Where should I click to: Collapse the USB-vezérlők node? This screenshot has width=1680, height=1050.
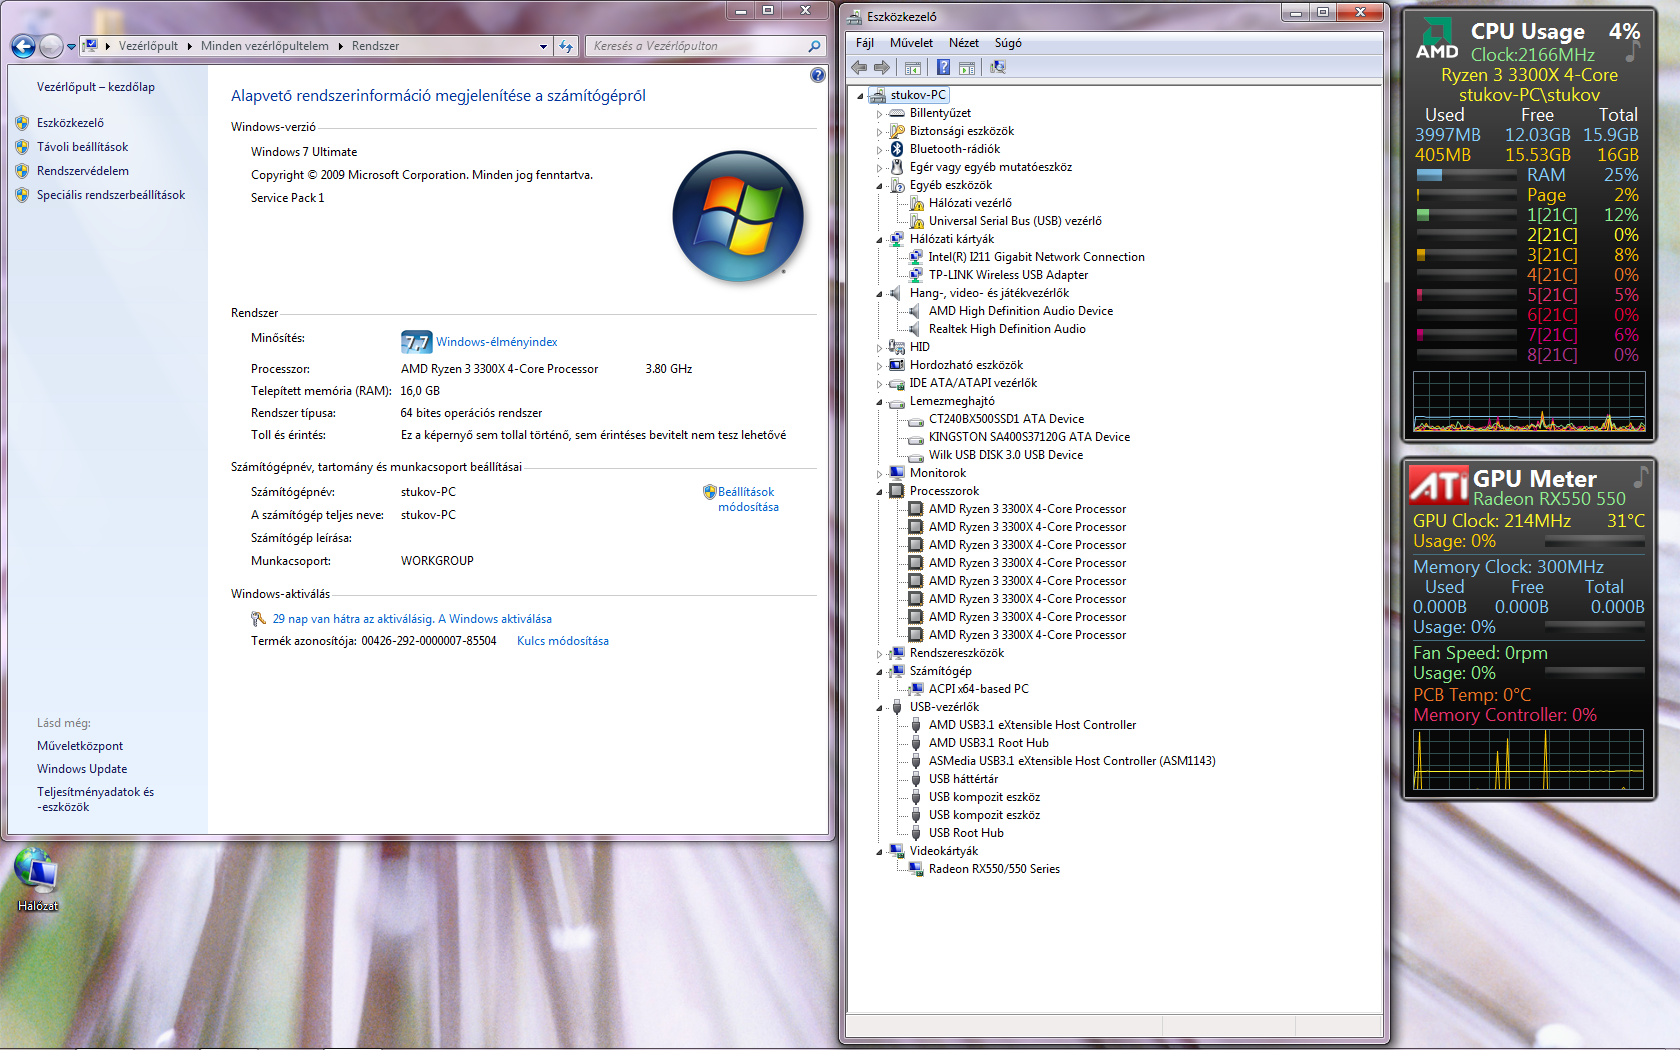[x=880, y=708]
